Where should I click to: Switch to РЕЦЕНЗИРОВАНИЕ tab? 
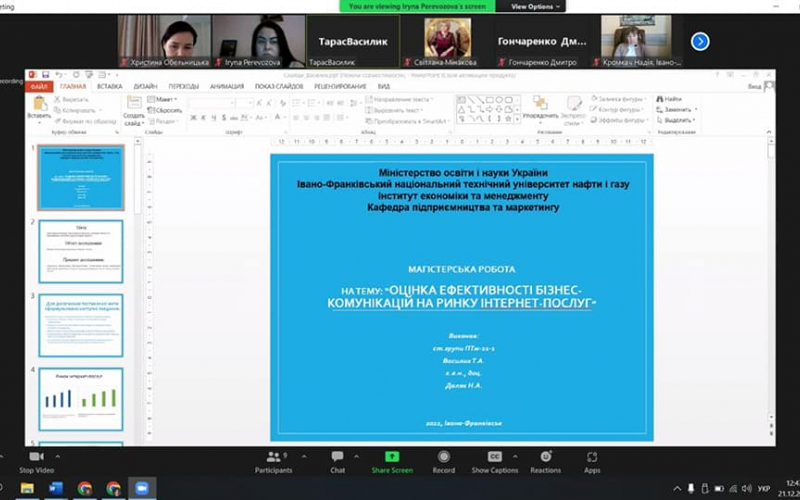(x=340, y=87)
